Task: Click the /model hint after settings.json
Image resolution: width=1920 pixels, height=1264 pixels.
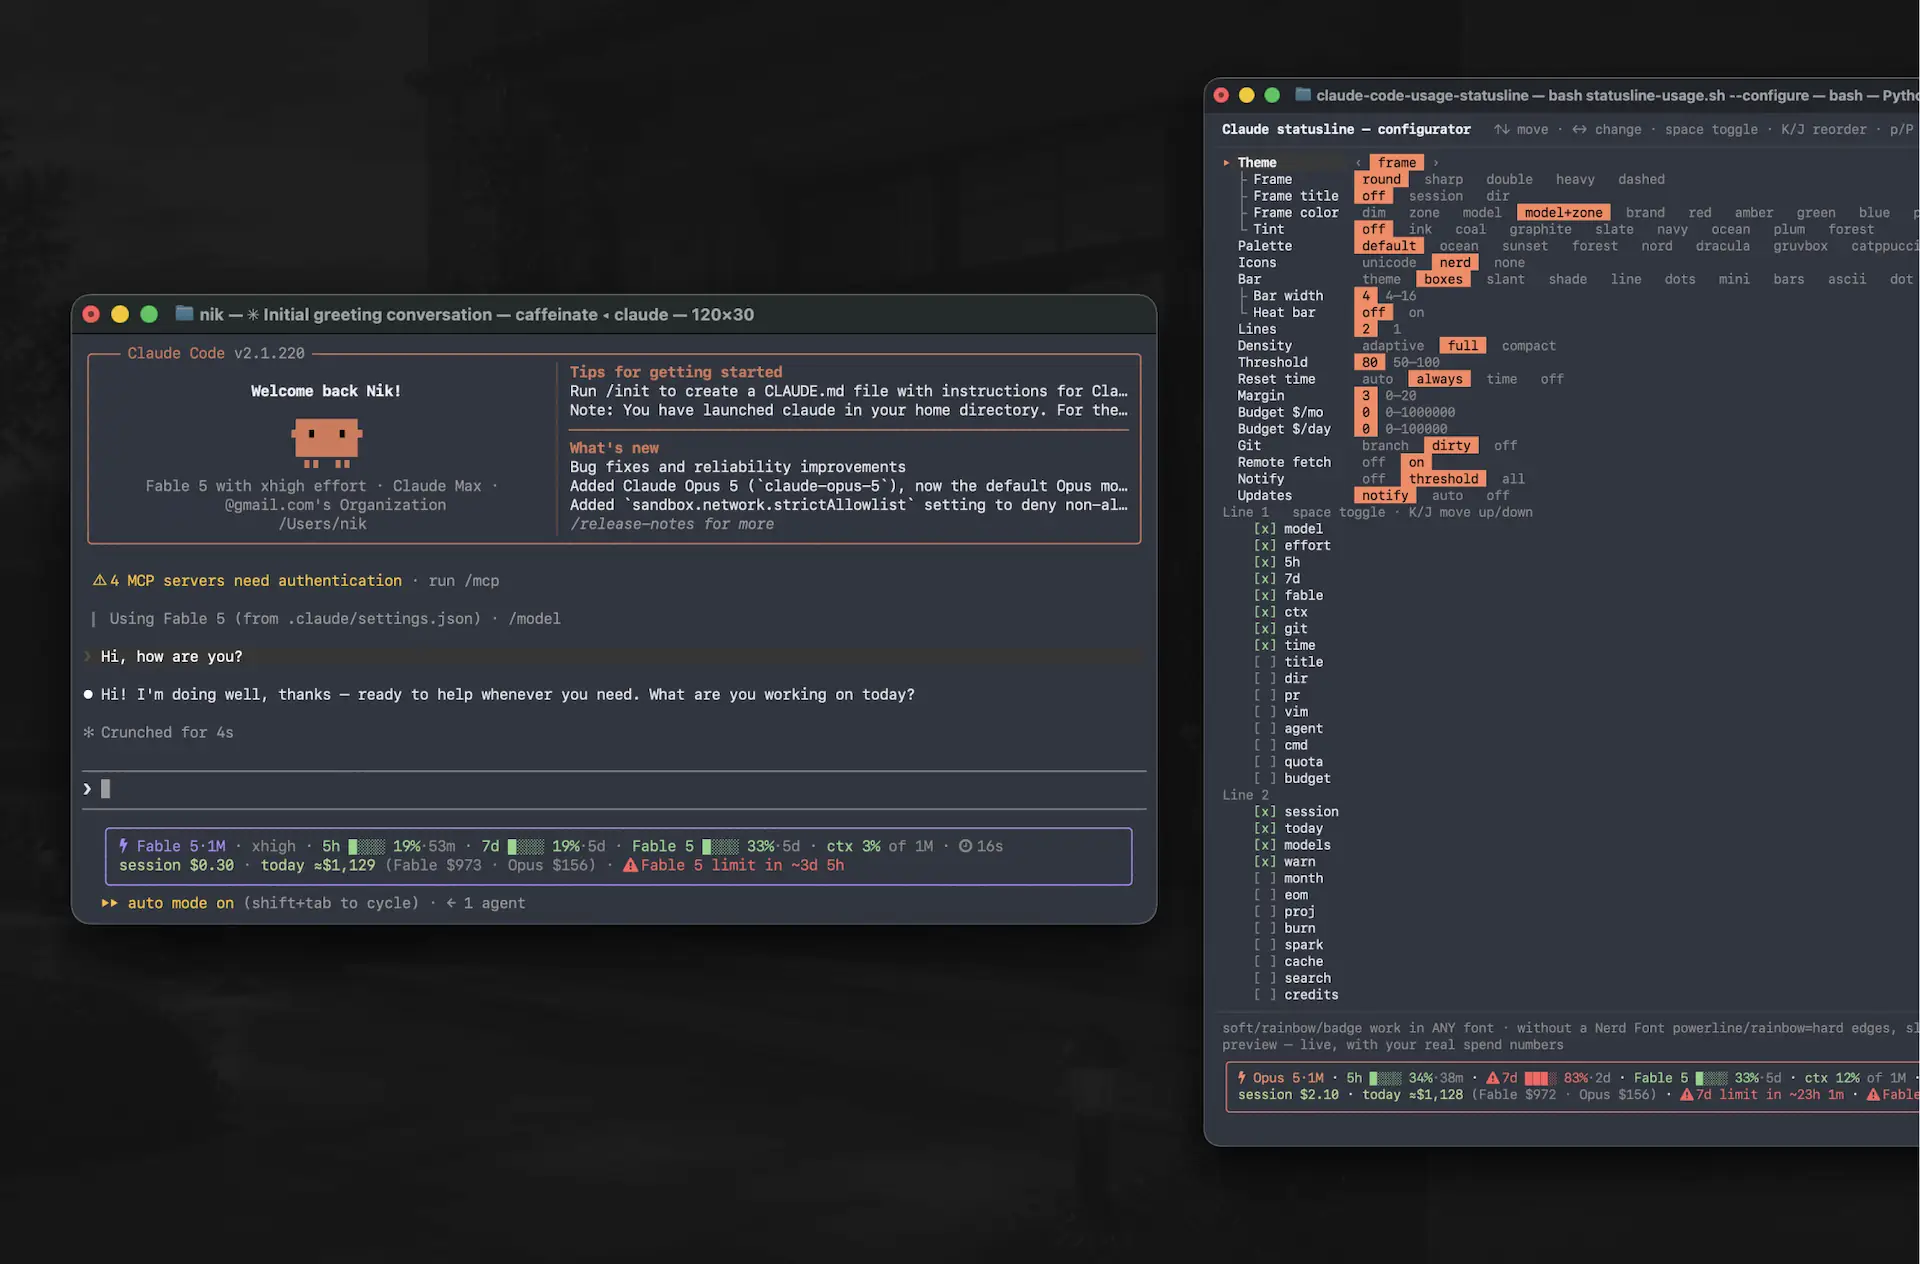Action: (535, 619)
